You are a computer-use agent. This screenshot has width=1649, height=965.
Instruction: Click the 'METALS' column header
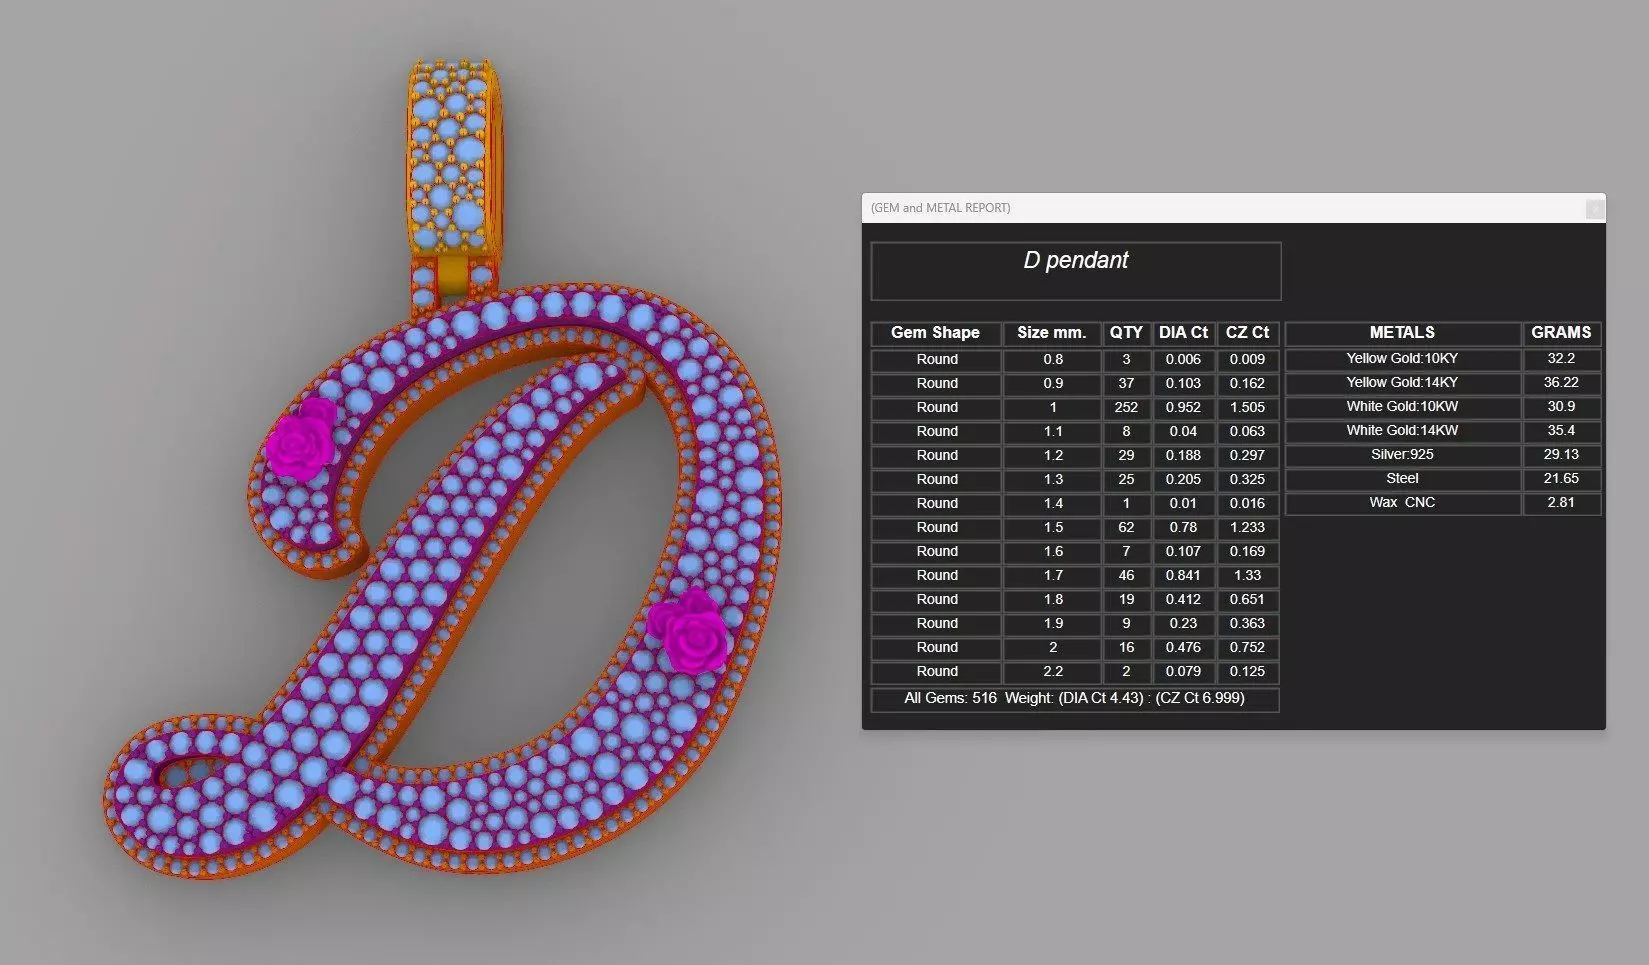pyautogui.click(x=1402, y=333)
